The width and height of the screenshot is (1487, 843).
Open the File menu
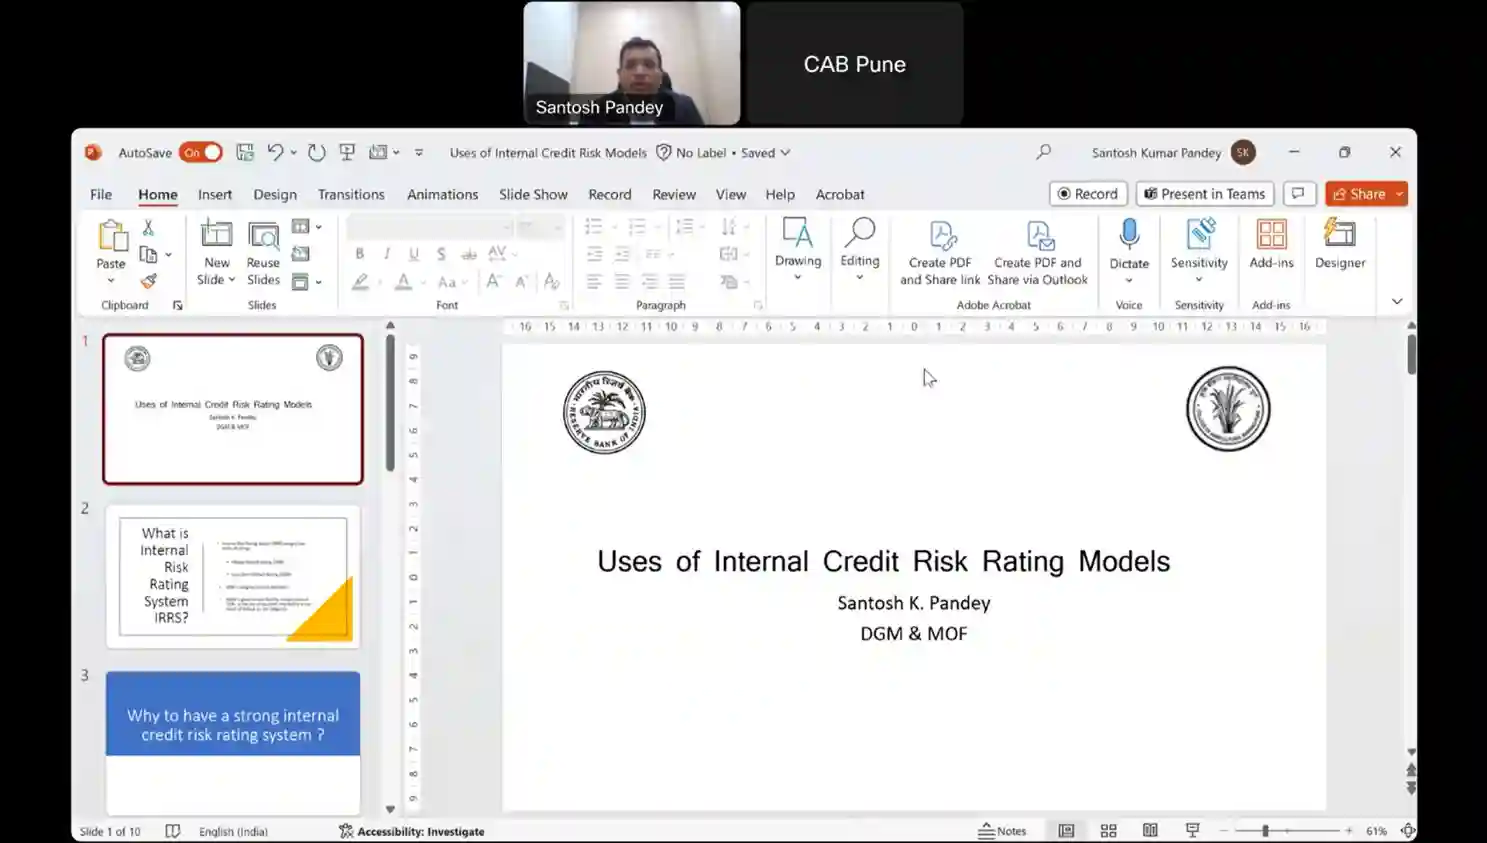(x=101, y=194)
